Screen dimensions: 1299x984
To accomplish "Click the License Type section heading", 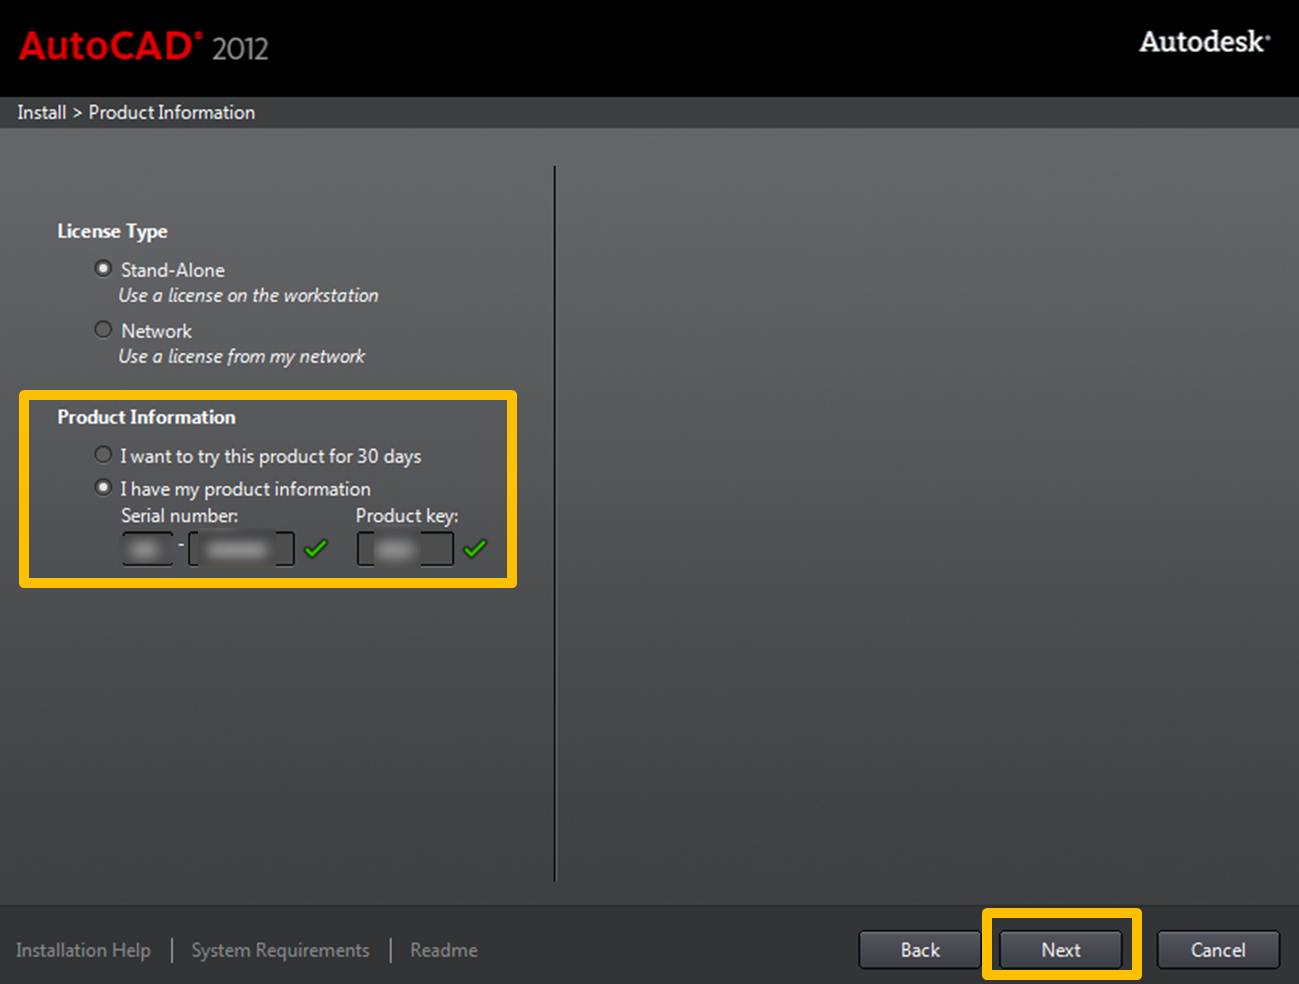I will click(112, 231).
